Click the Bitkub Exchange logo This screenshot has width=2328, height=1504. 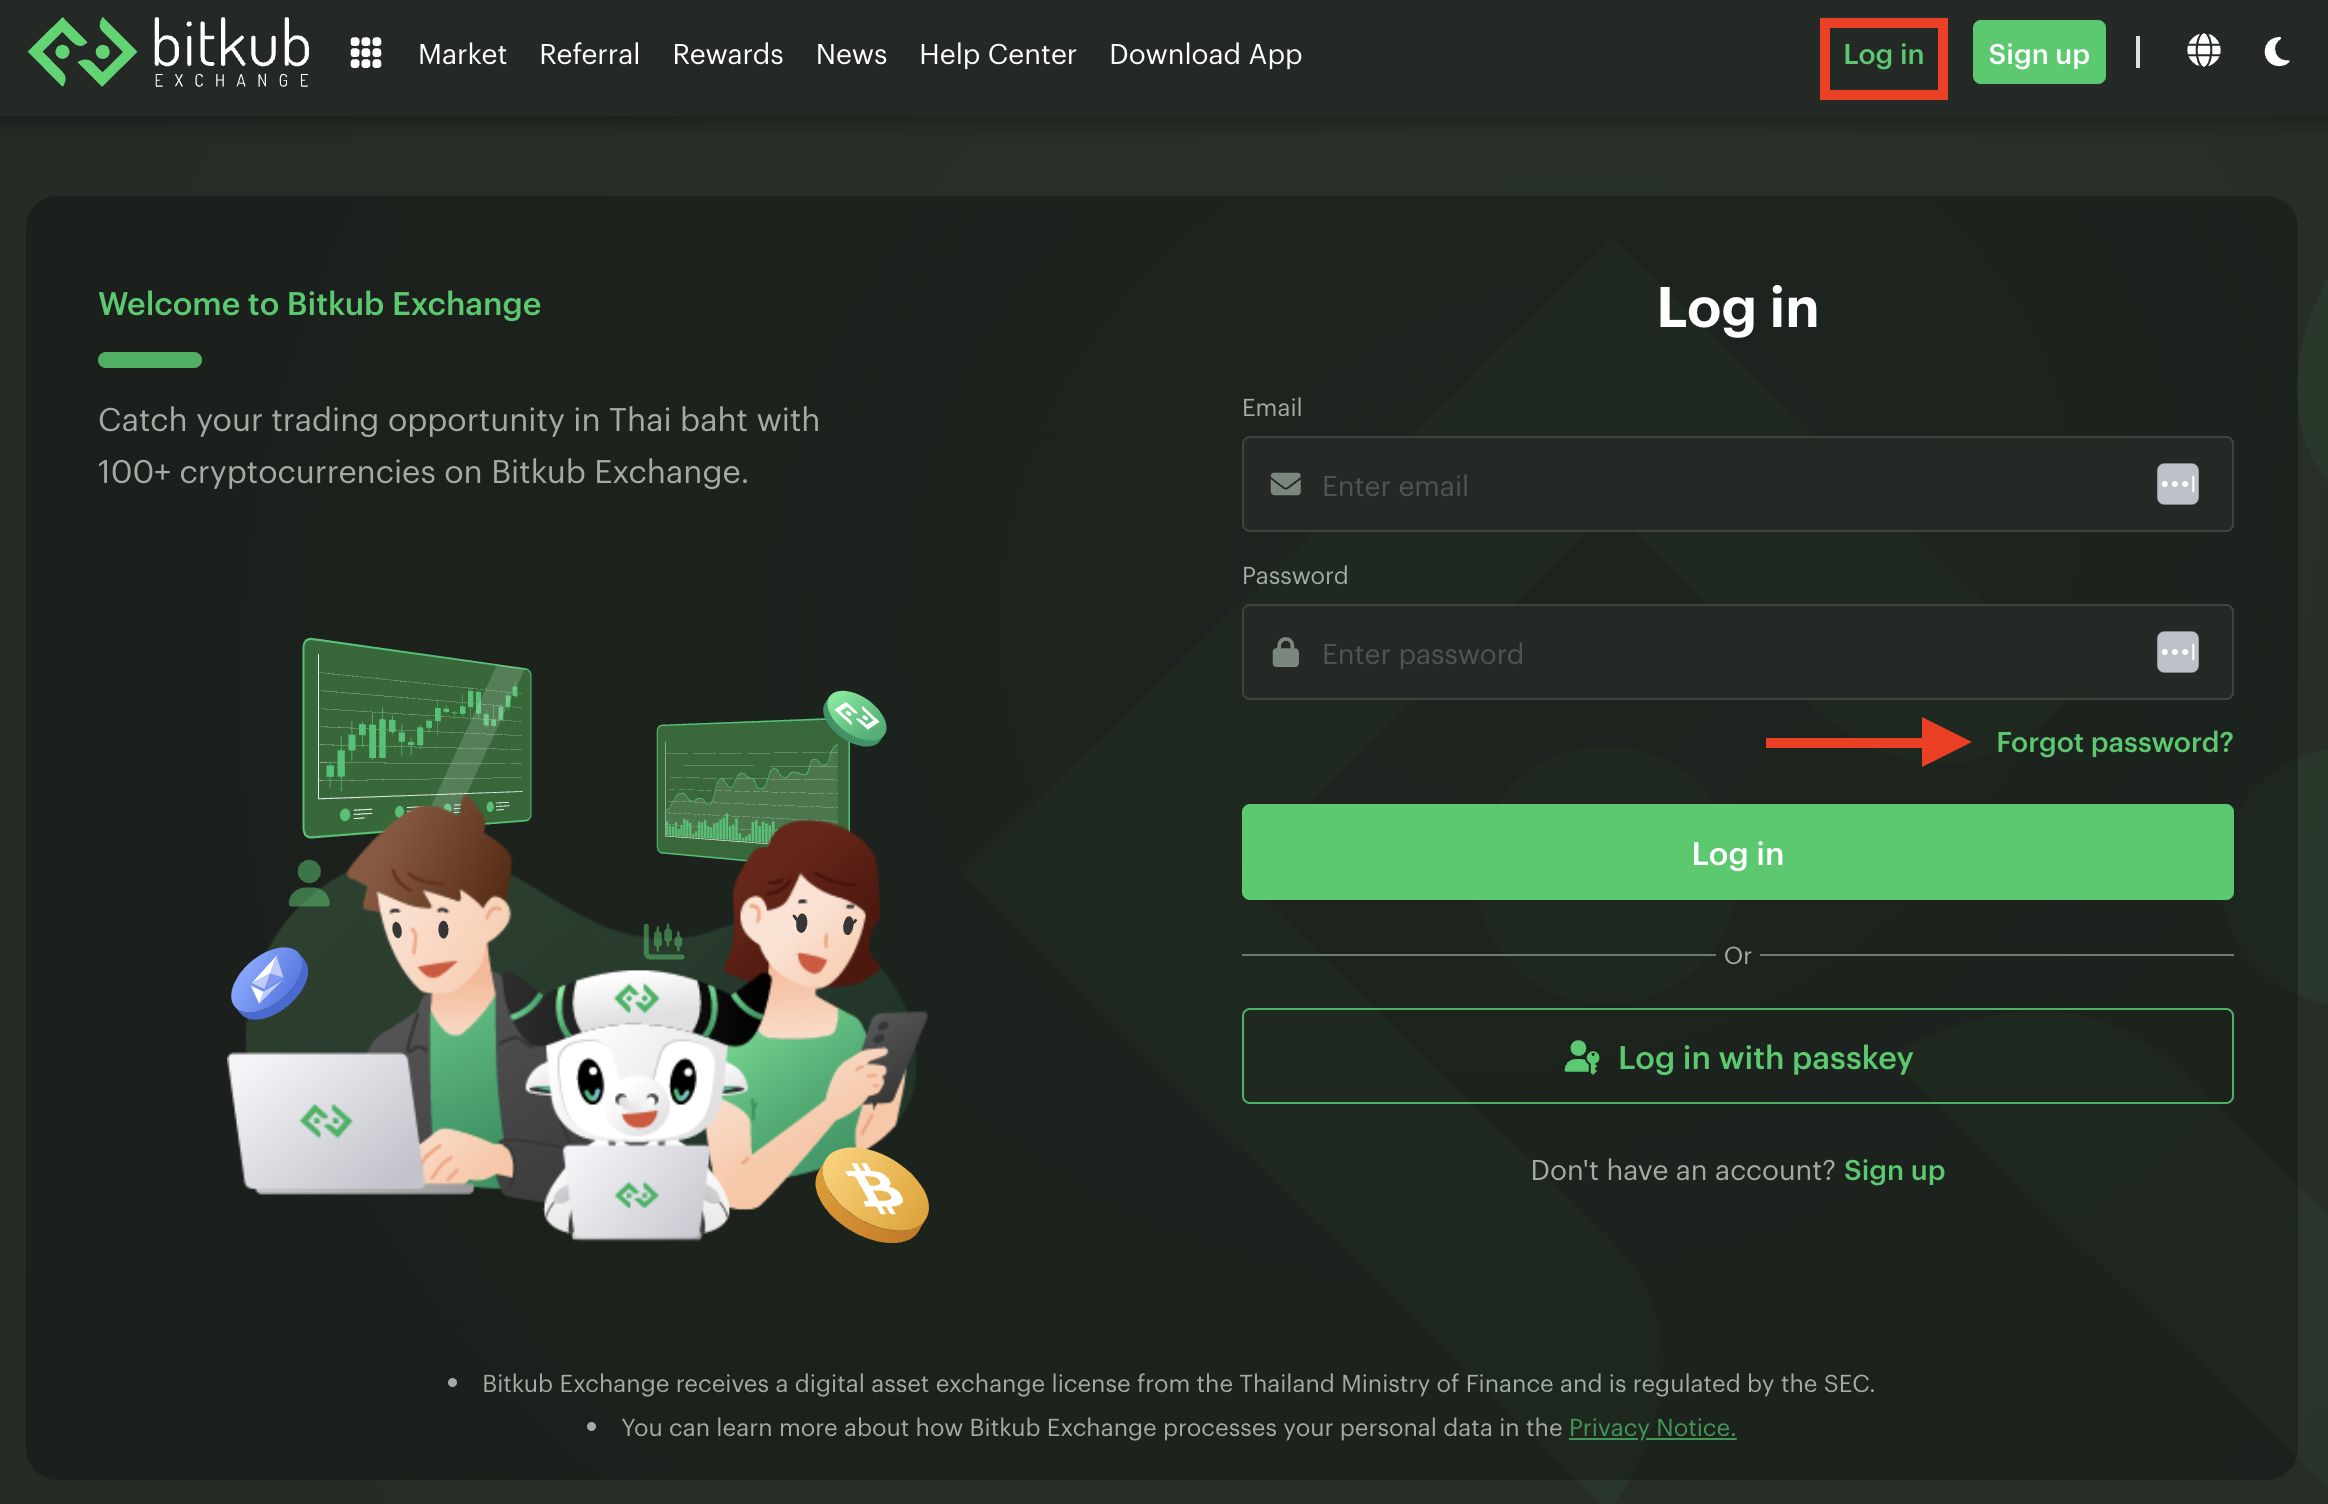tap(170, 52)
